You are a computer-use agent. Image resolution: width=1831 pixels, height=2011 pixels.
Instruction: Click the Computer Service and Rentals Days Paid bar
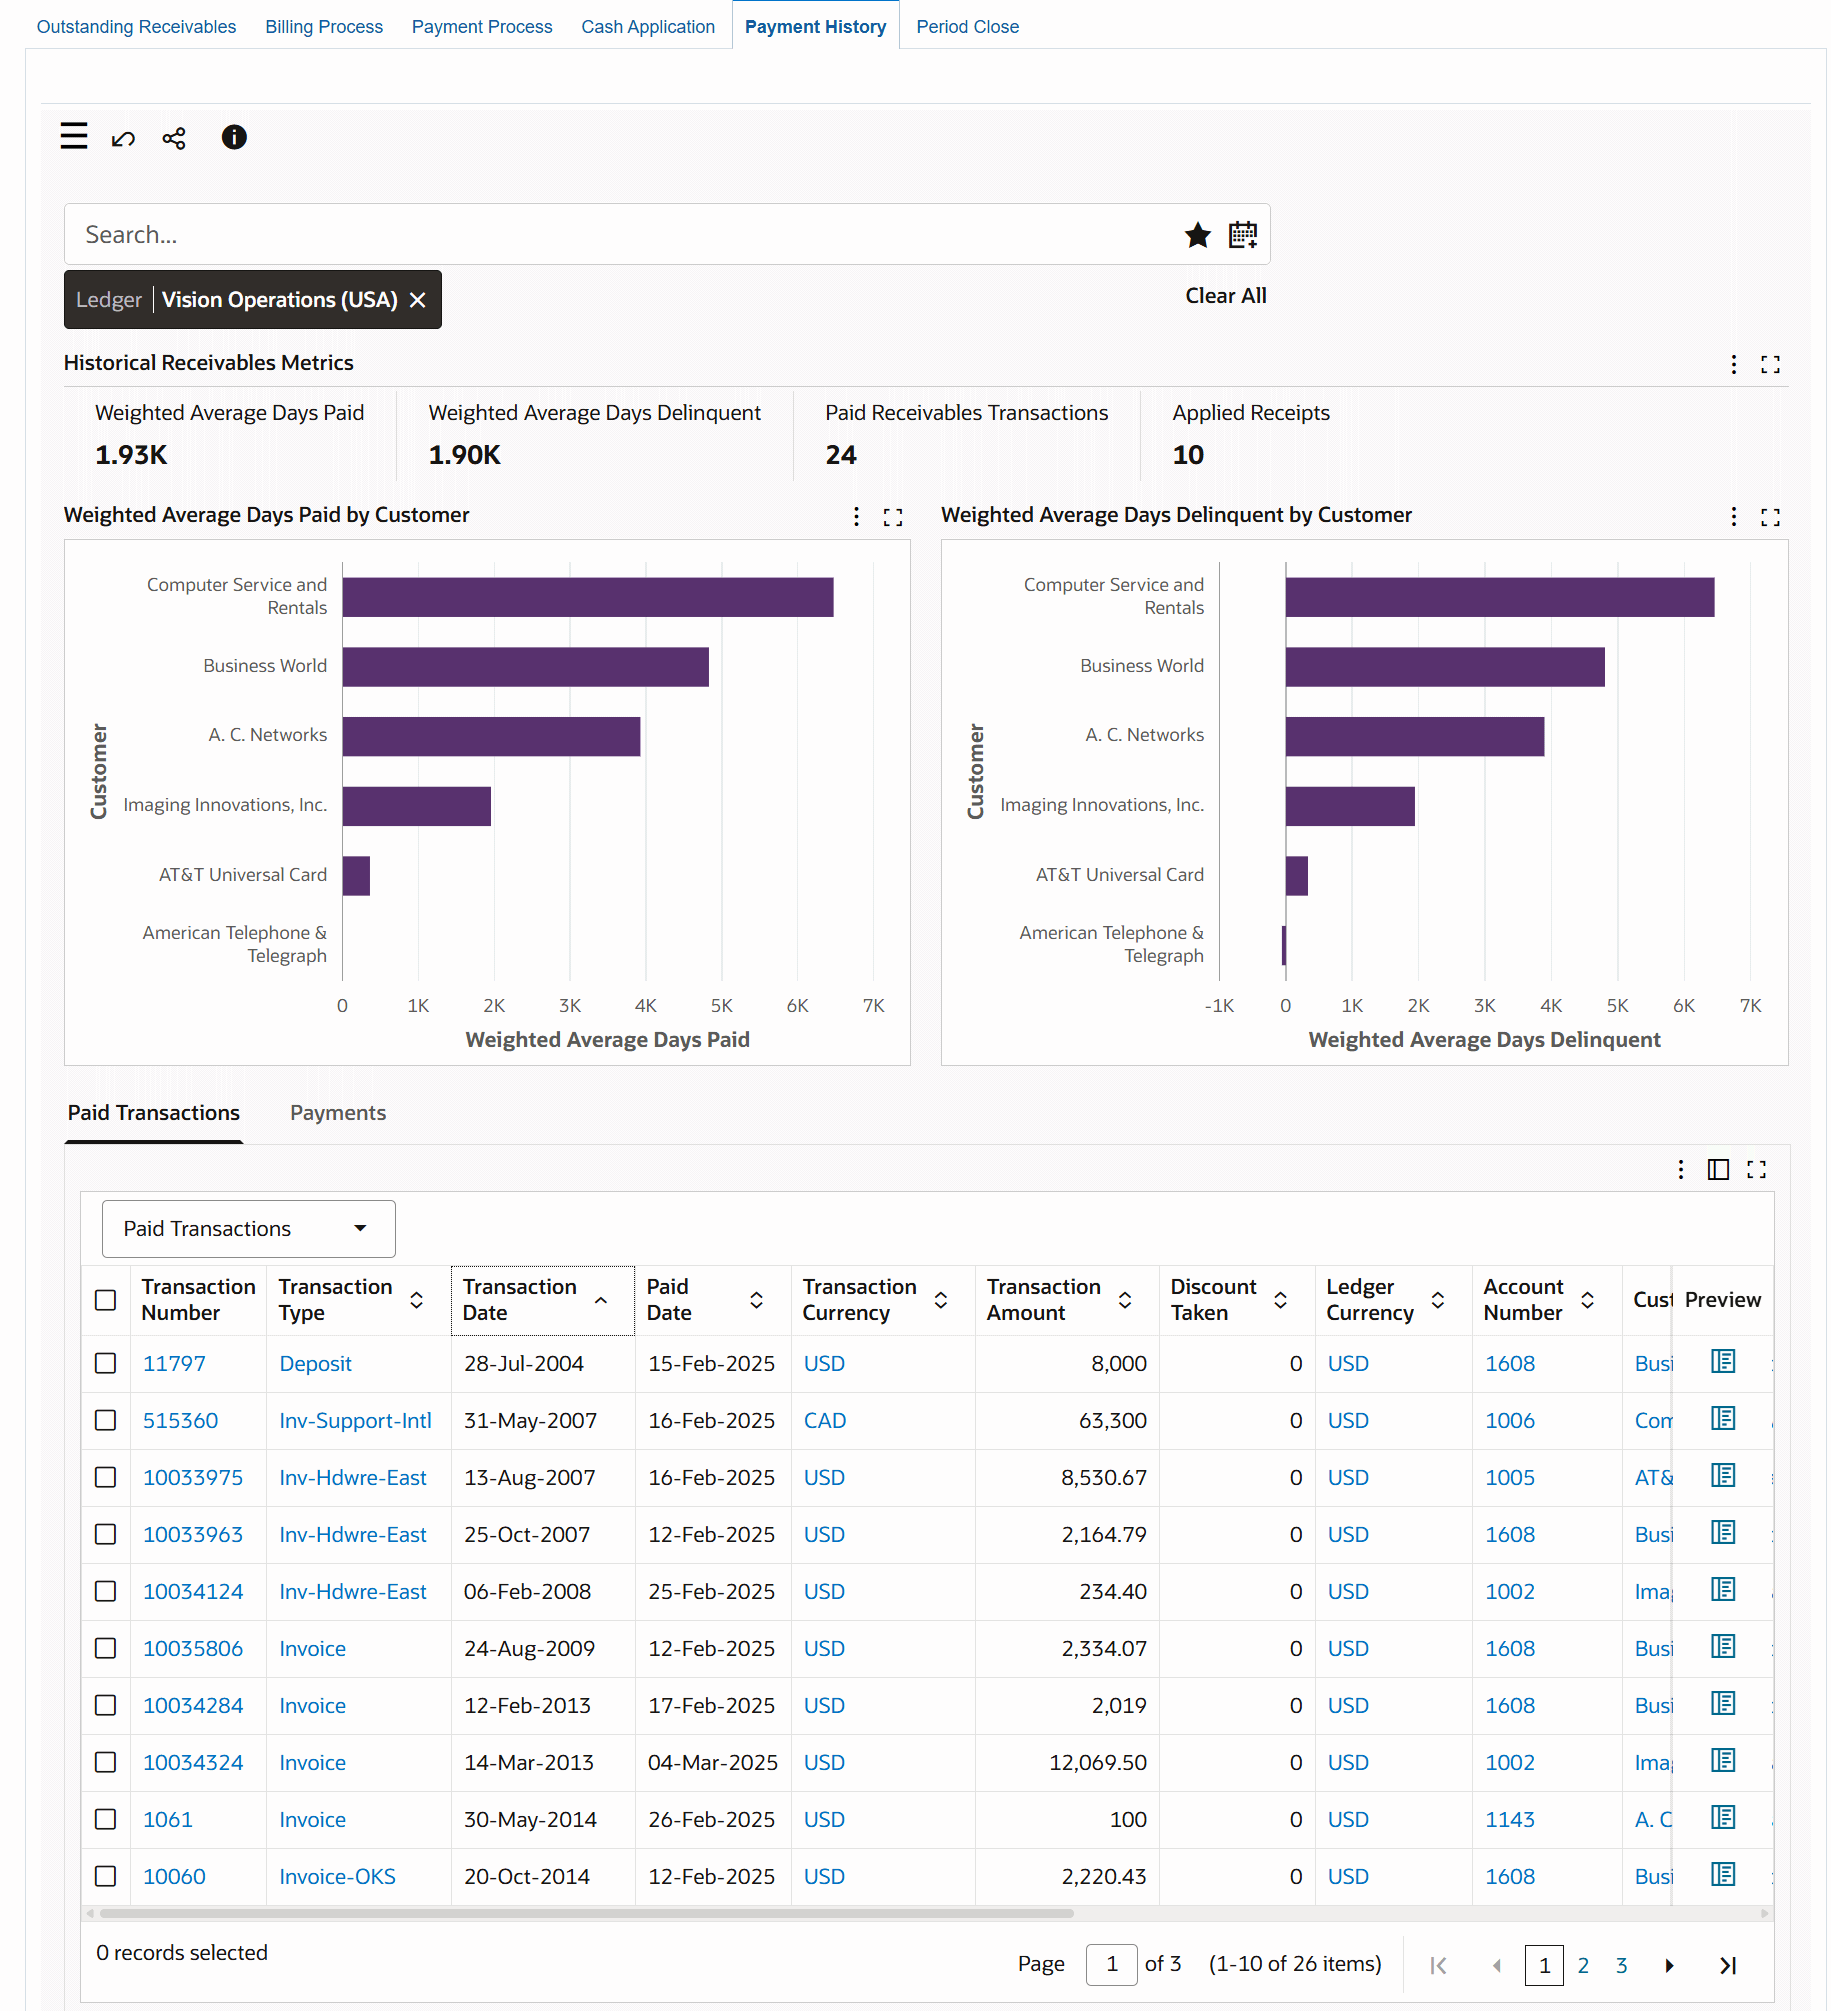[588, 597]
